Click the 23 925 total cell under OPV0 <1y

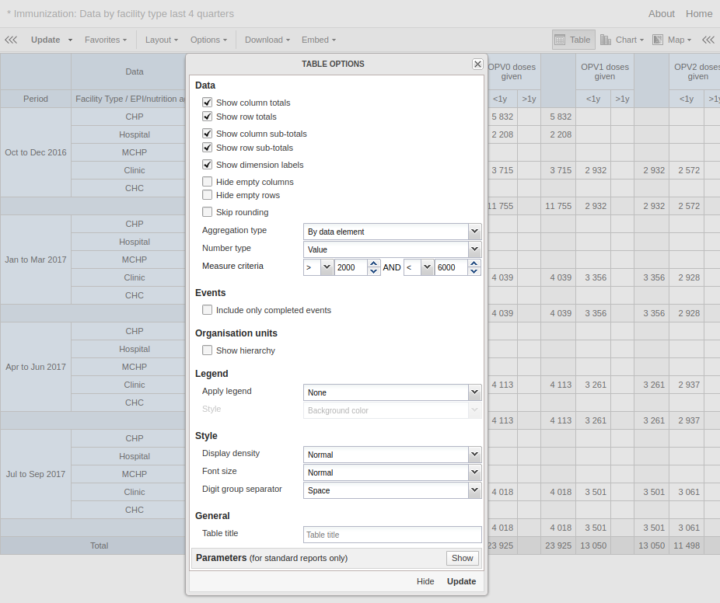[x=500, y=546]
